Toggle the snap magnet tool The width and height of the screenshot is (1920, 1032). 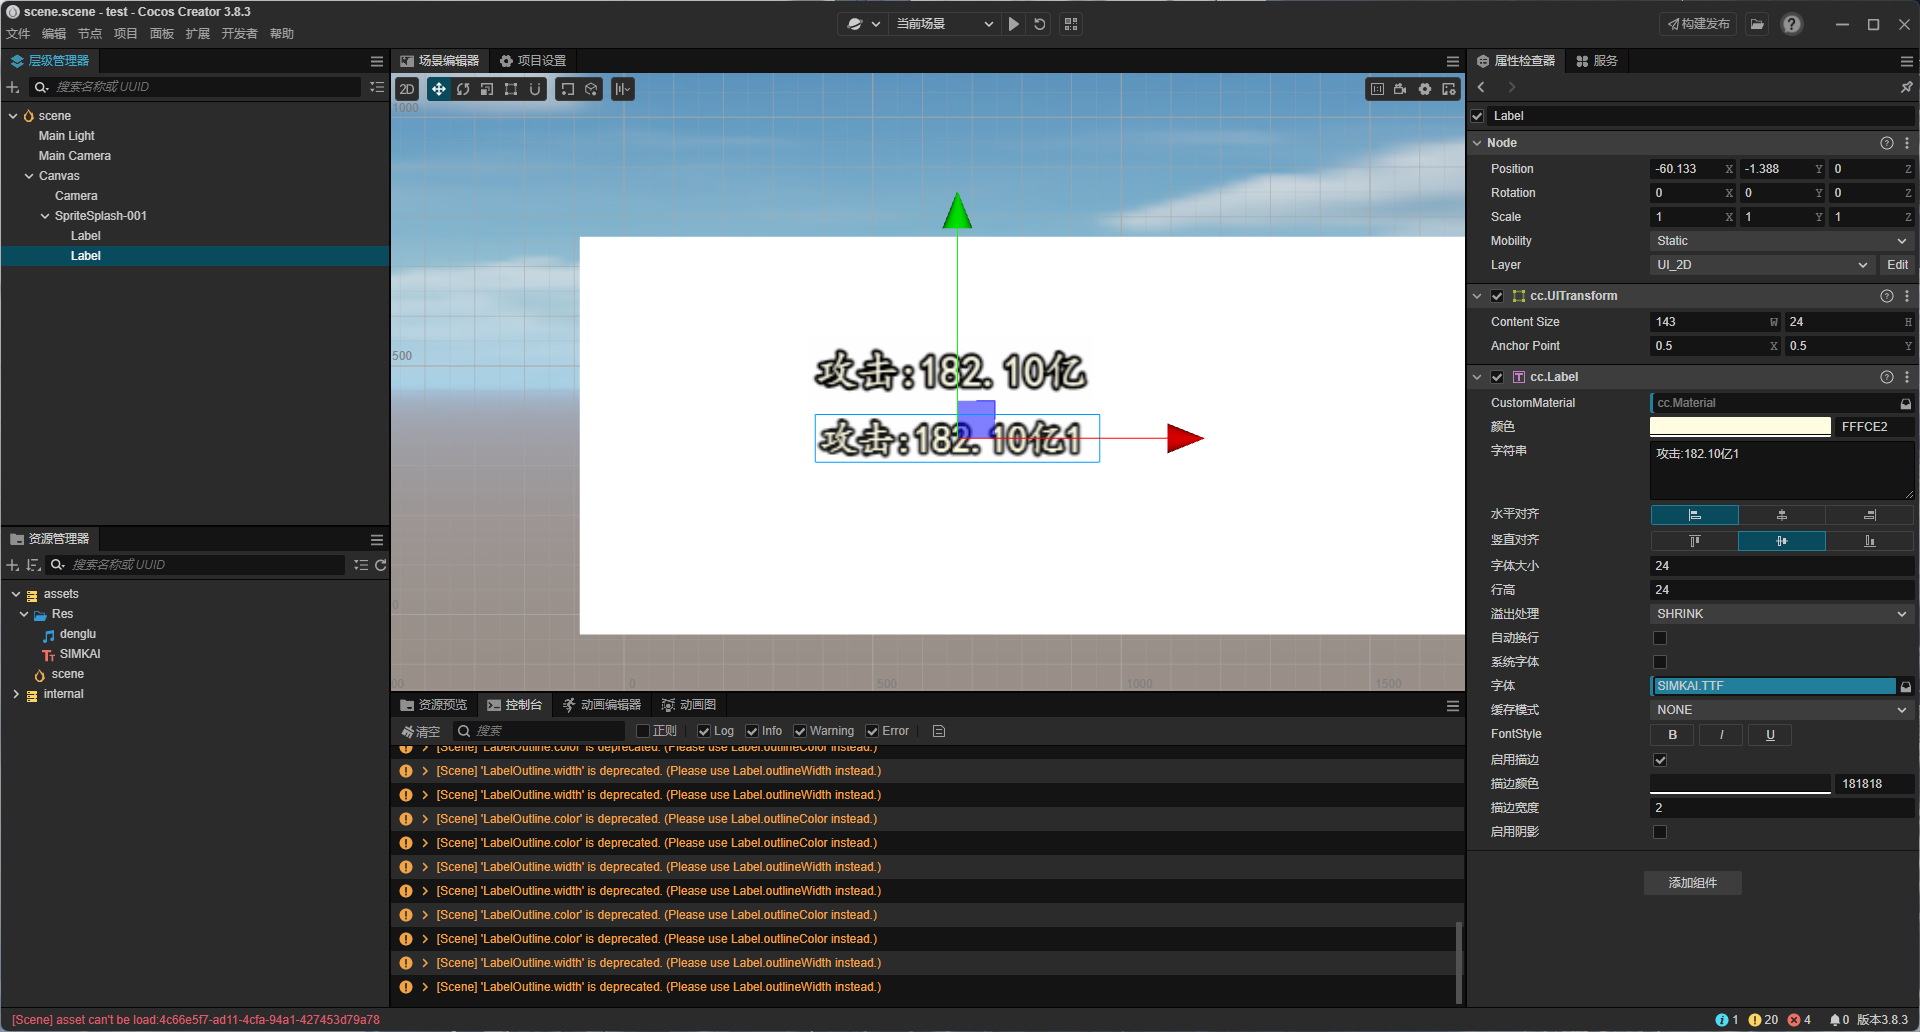535,89
